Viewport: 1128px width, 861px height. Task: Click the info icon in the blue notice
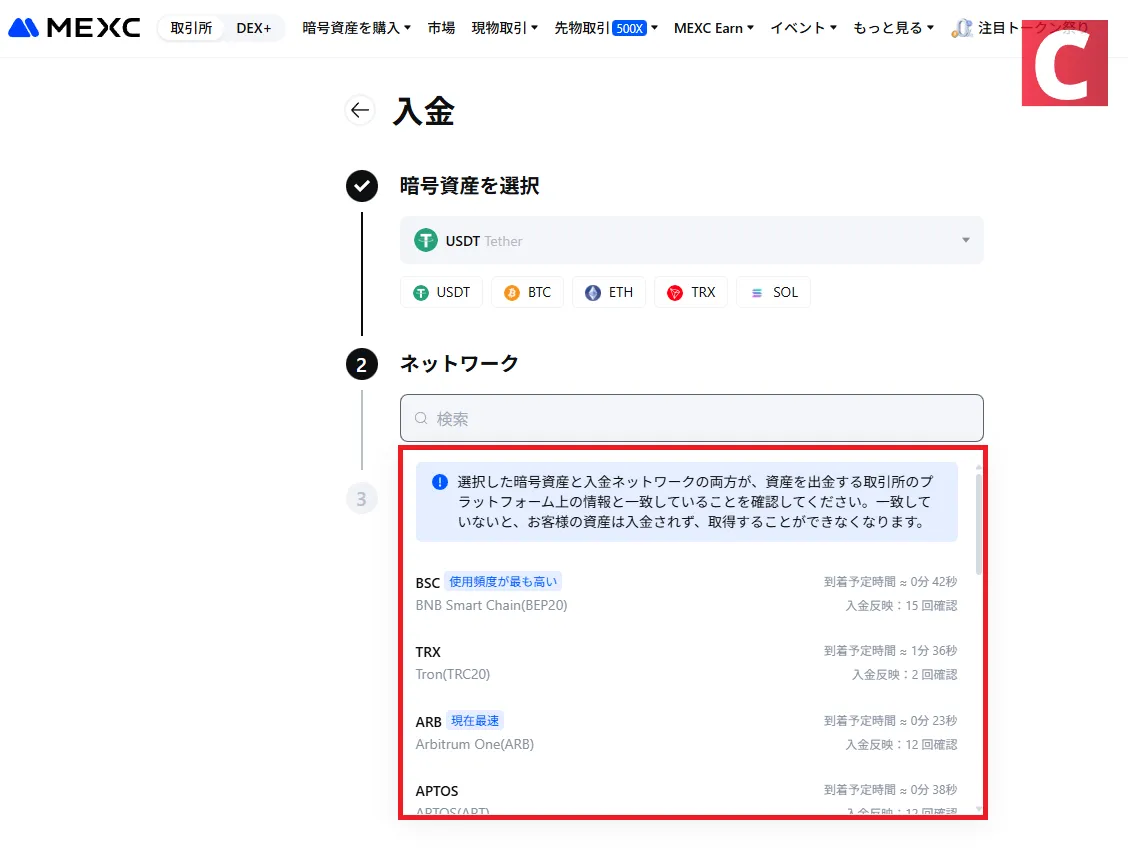coord(438,482)
